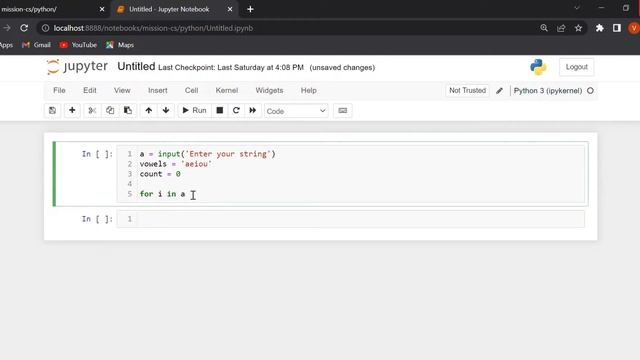Viewport: 640px width, 360px height.
Task: Copy selected cells icon
Action: click(110, 111)
